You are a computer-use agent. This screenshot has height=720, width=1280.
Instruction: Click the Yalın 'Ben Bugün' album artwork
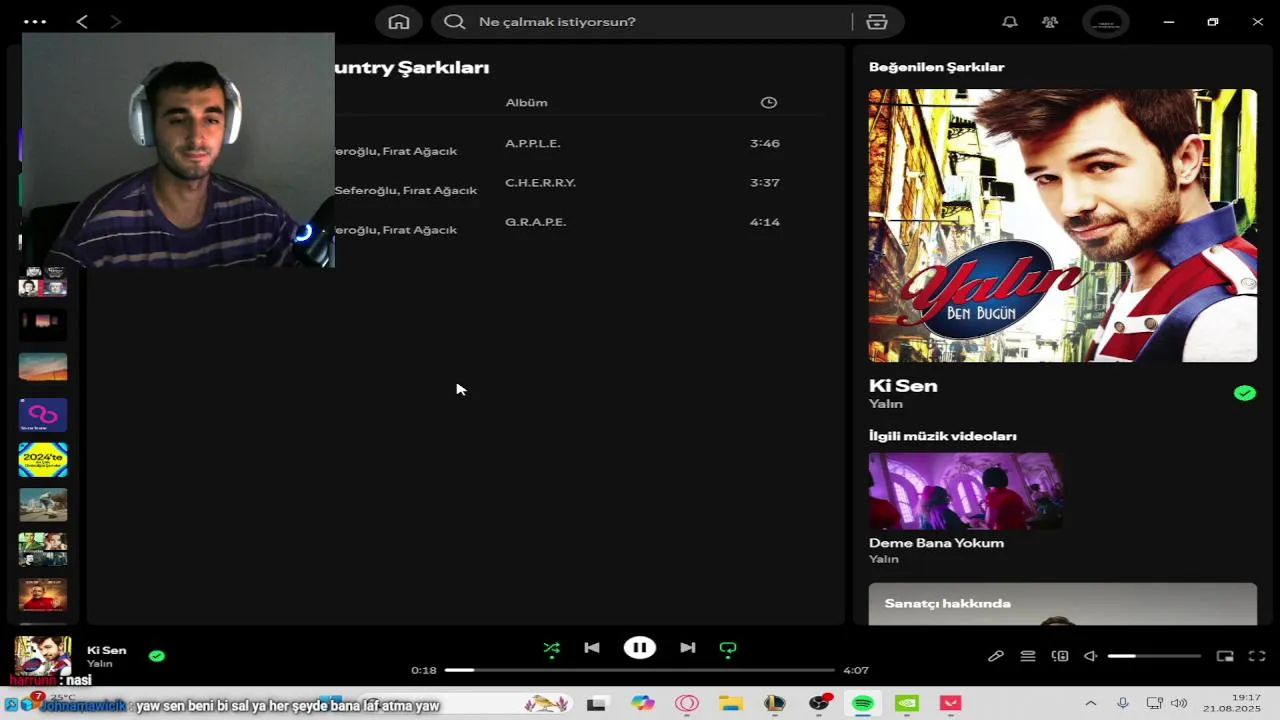pos(1063,225)
